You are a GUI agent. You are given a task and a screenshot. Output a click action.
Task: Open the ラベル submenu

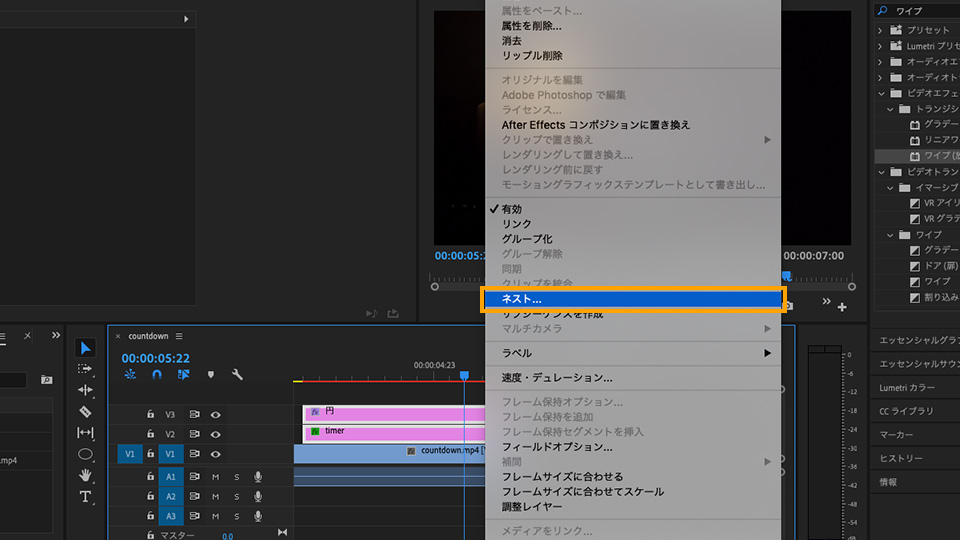pos(633,353)
